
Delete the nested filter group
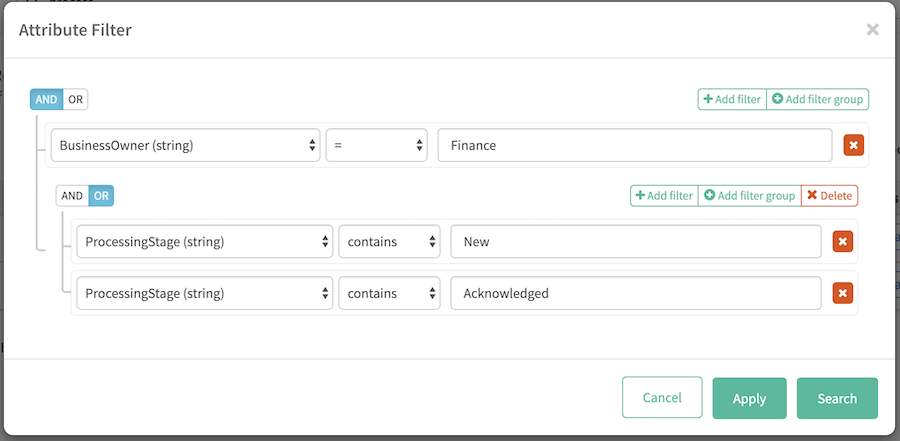click(x=829, y=195)
